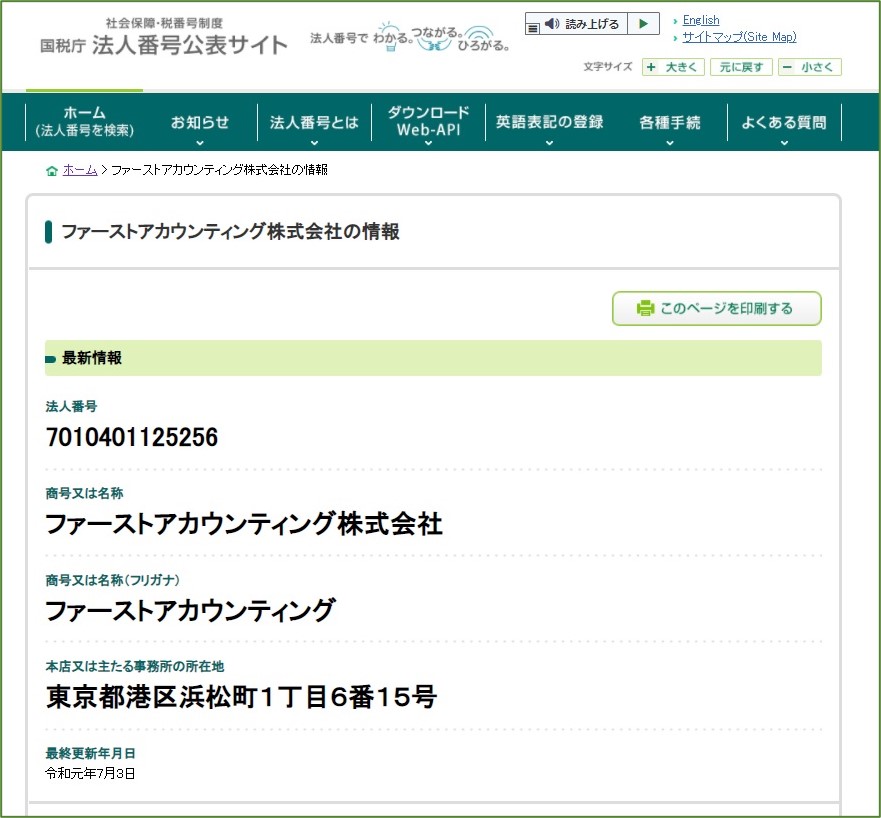Click the company name ファーストアカウンティング株式会社 value
881x818 pixels.
pyautogui.click(x=244, y=524)
